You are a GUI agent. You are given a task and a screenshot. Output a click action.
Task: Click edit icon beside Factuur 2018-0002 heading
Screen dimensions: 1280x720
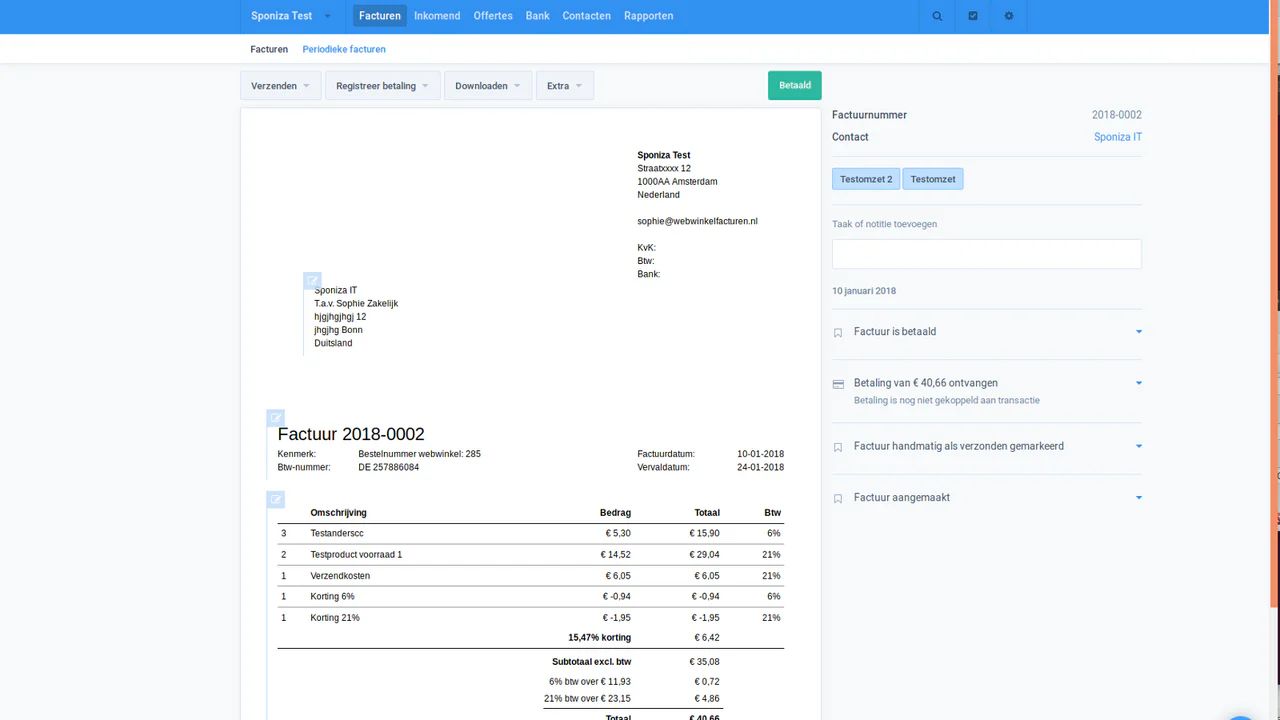coord(276,418)
